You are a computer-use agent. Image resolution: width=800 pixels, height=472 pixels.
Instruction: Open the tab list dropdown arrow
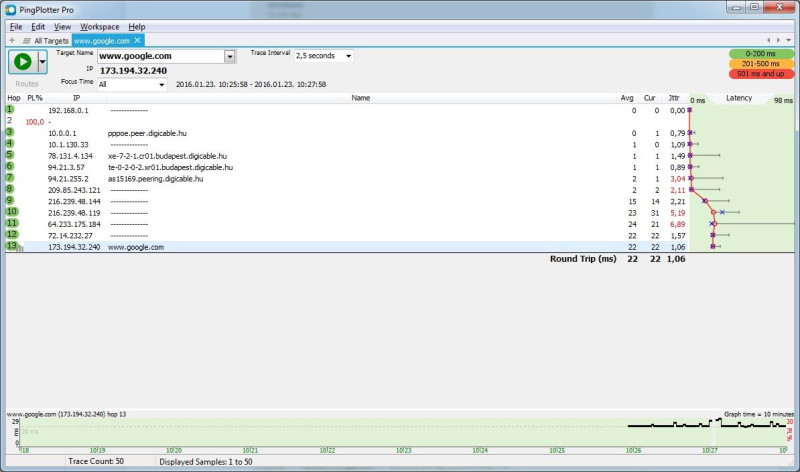point(789,40)
